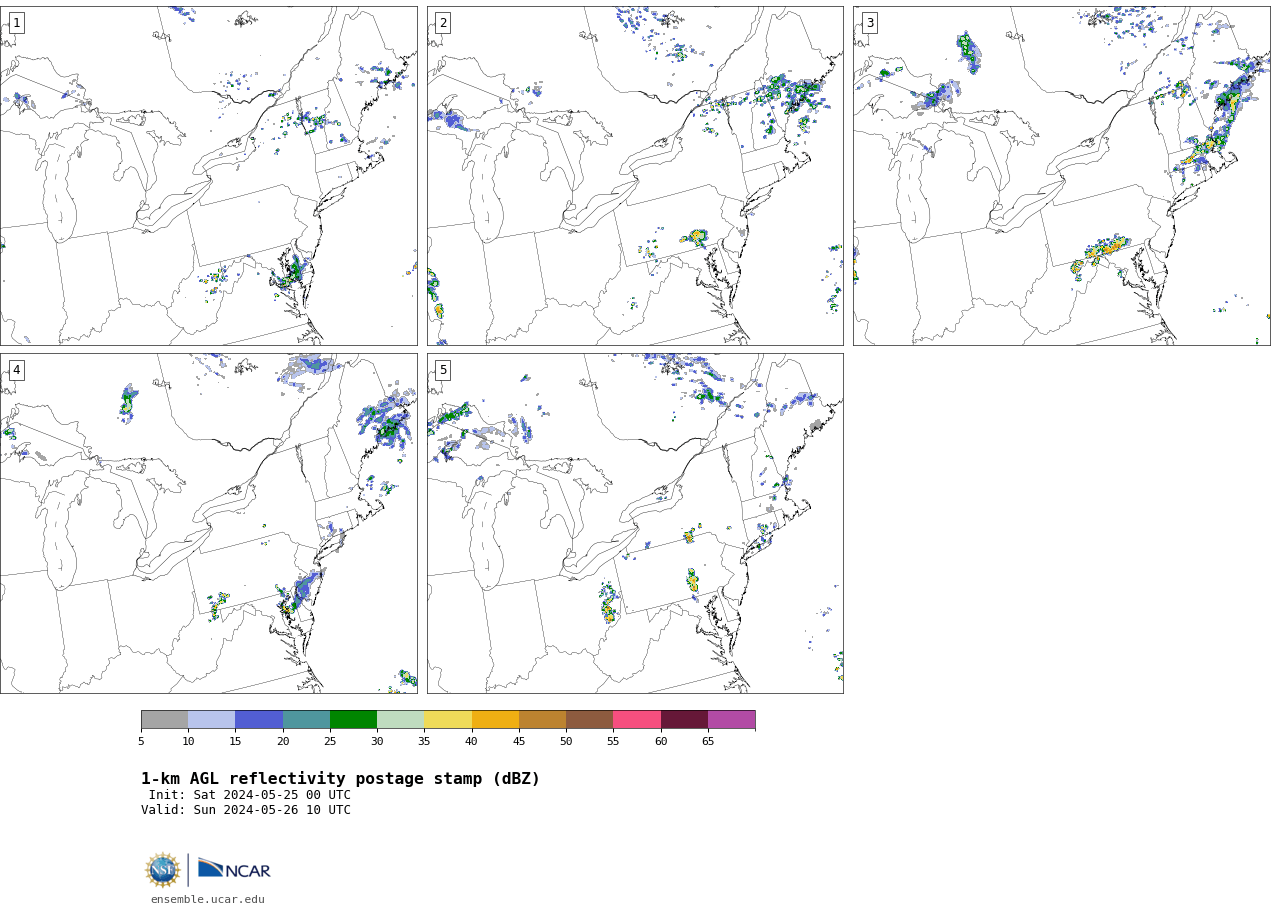Click the panel number label '4'
Viewport: 1280px width, 910px height.
click(x=16, y=370)
